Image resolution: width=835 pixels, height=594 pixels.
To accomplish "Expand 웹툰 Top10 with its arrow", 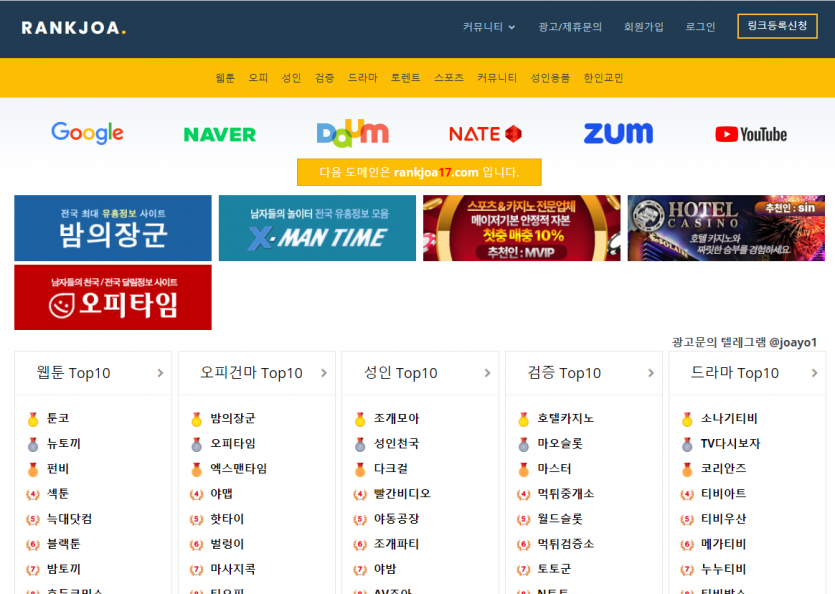I will coord(160,373).
